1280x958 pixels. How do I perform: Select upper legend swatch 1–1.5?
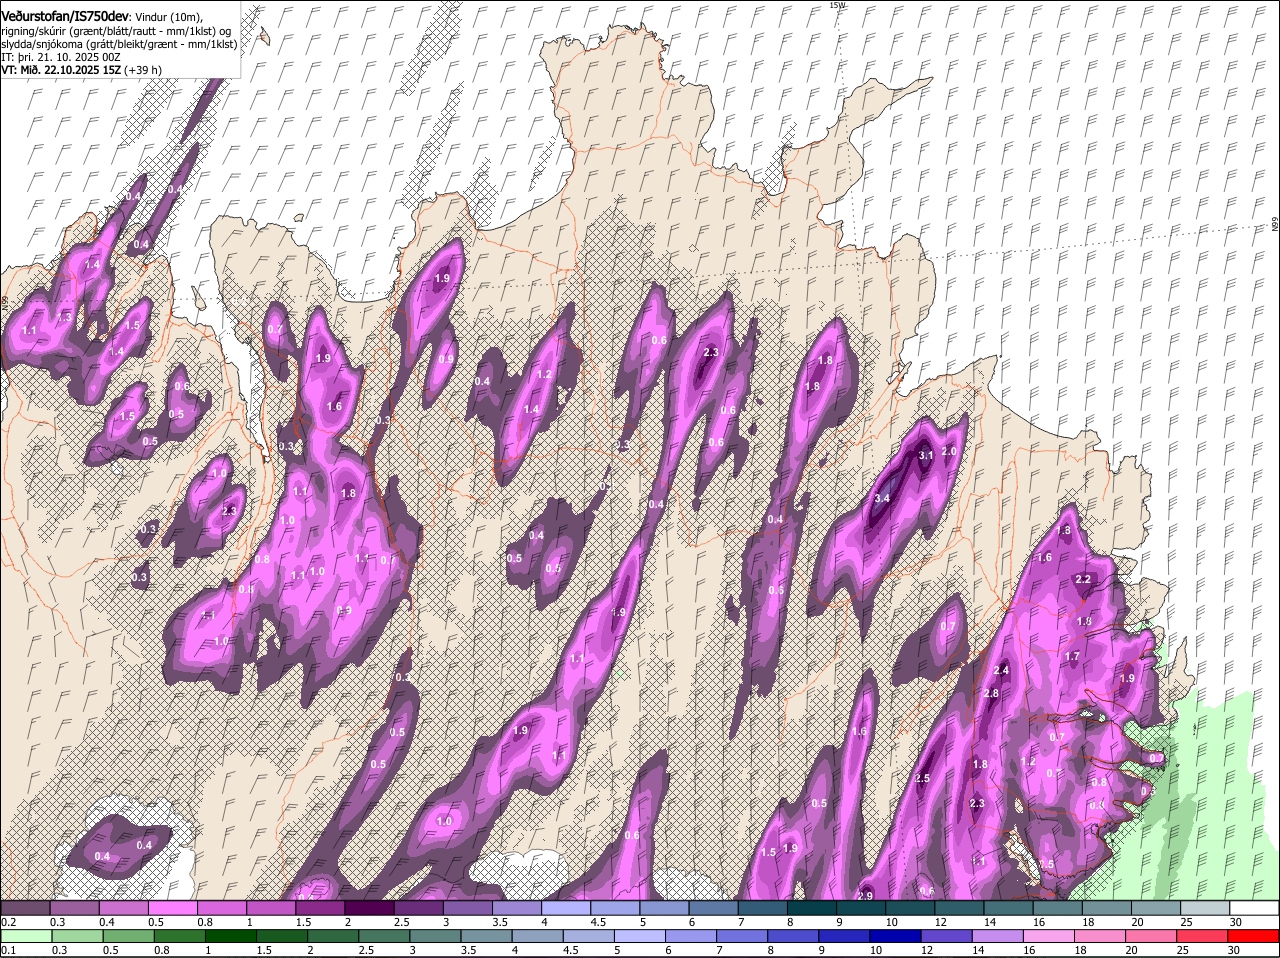270,908
